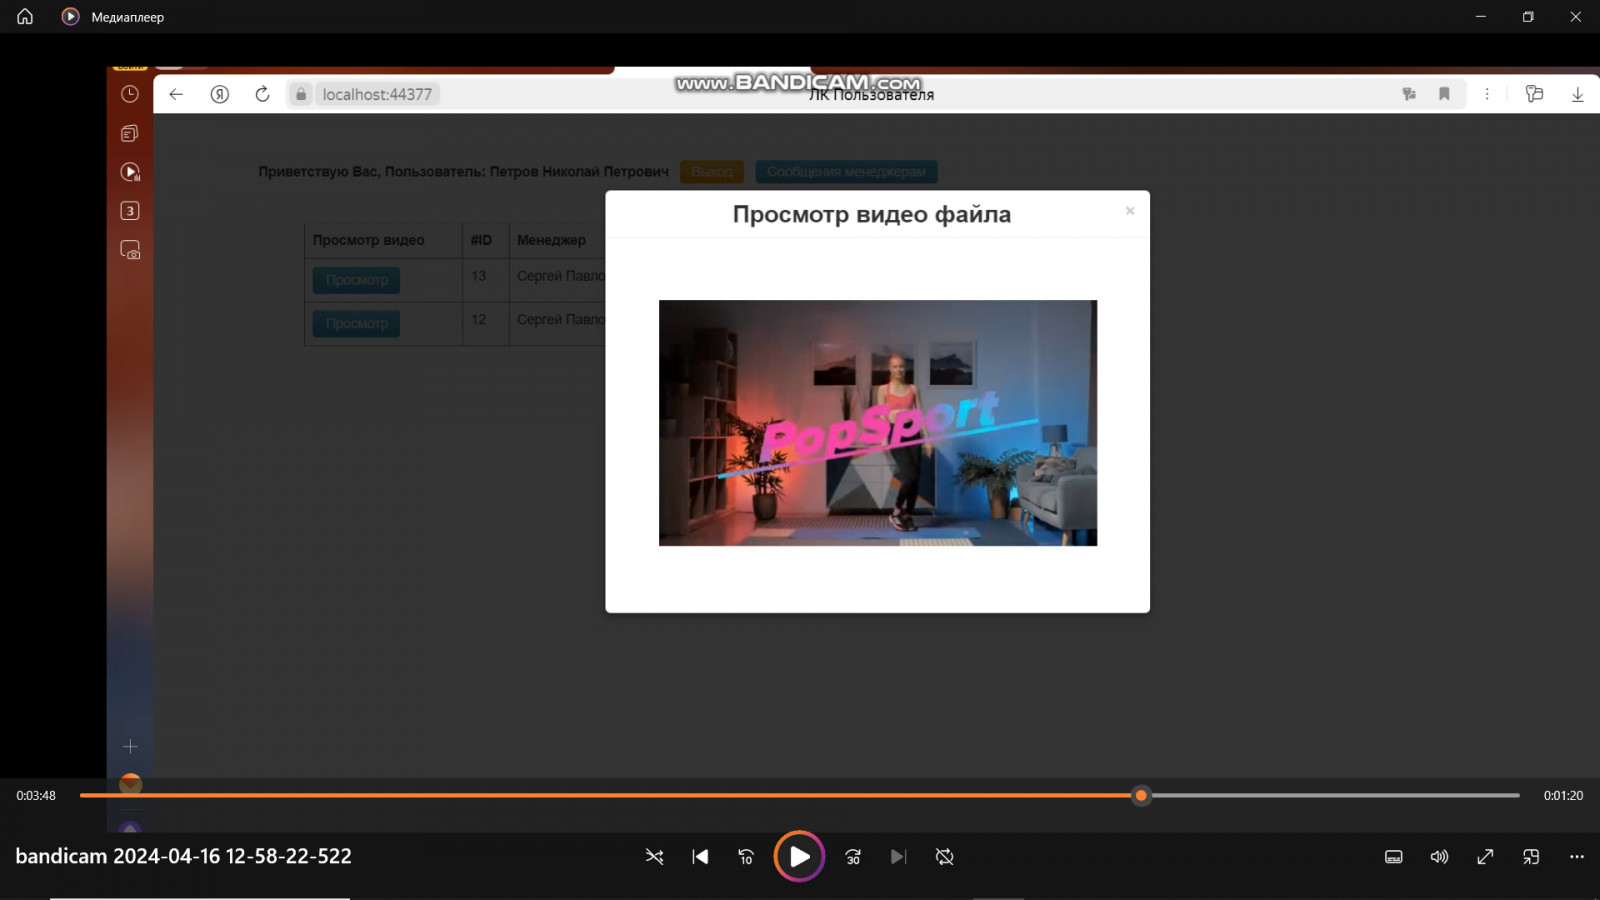Screen dimensions: 1600x900
Task: Skip forward 30 seconds
Action: (x=853, y=857)
